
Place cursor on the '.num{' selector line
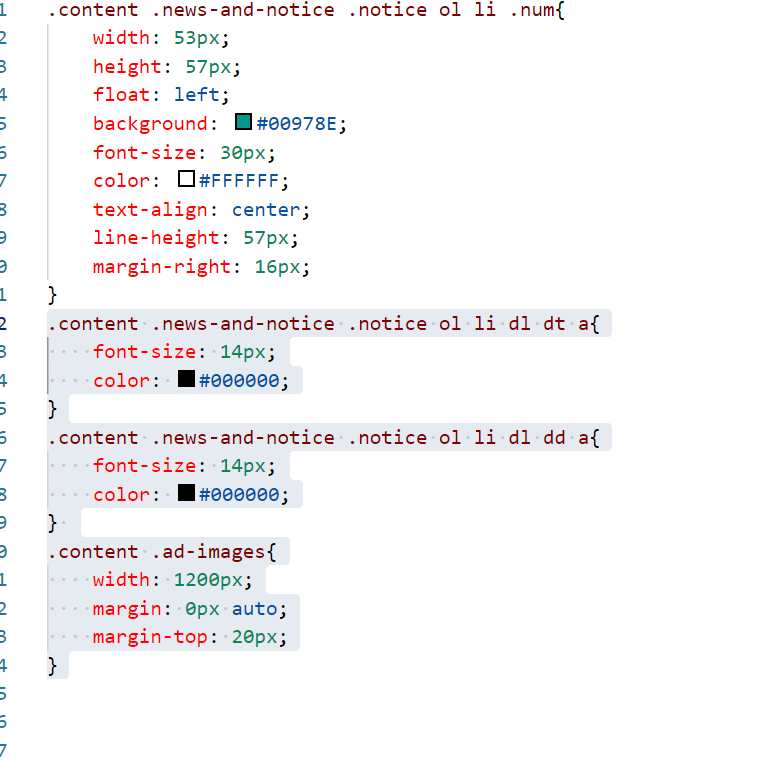coord(306,10)
